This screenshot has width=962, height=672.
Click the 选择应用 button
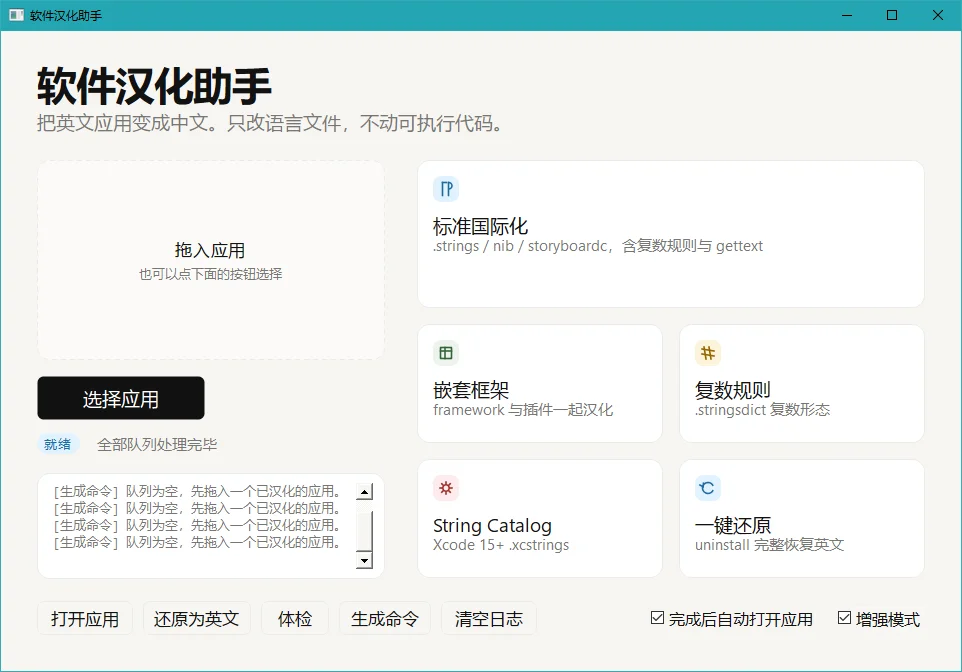(x=121, y=398)
